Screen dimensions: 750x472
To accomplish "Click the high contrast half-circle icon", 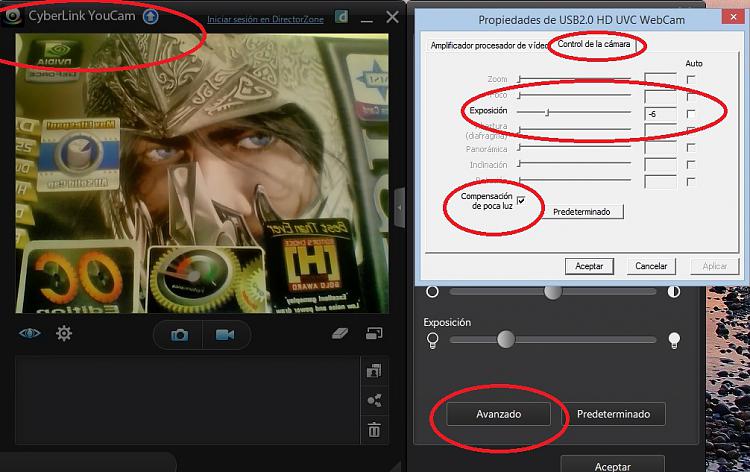I will click(673, 291).
